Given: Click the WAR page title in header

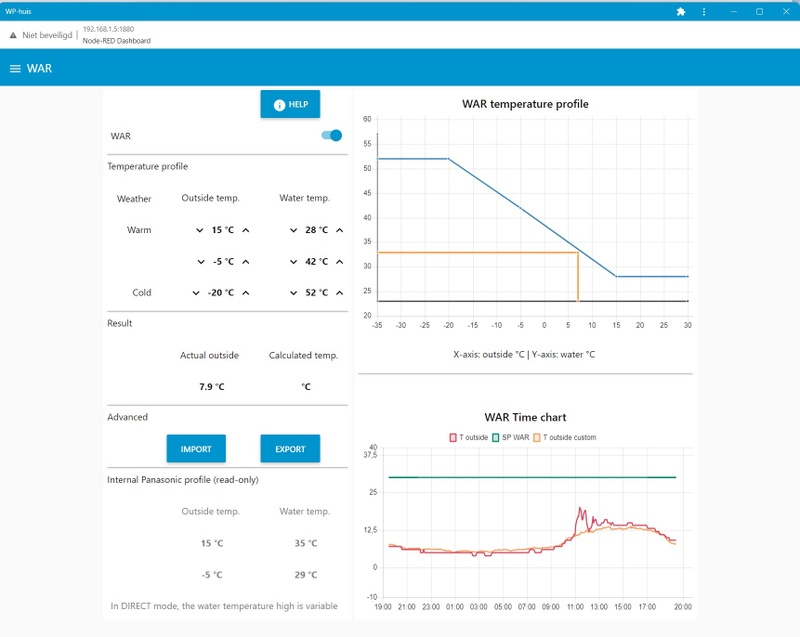Looking at the screenshot, I should [39, 68].
